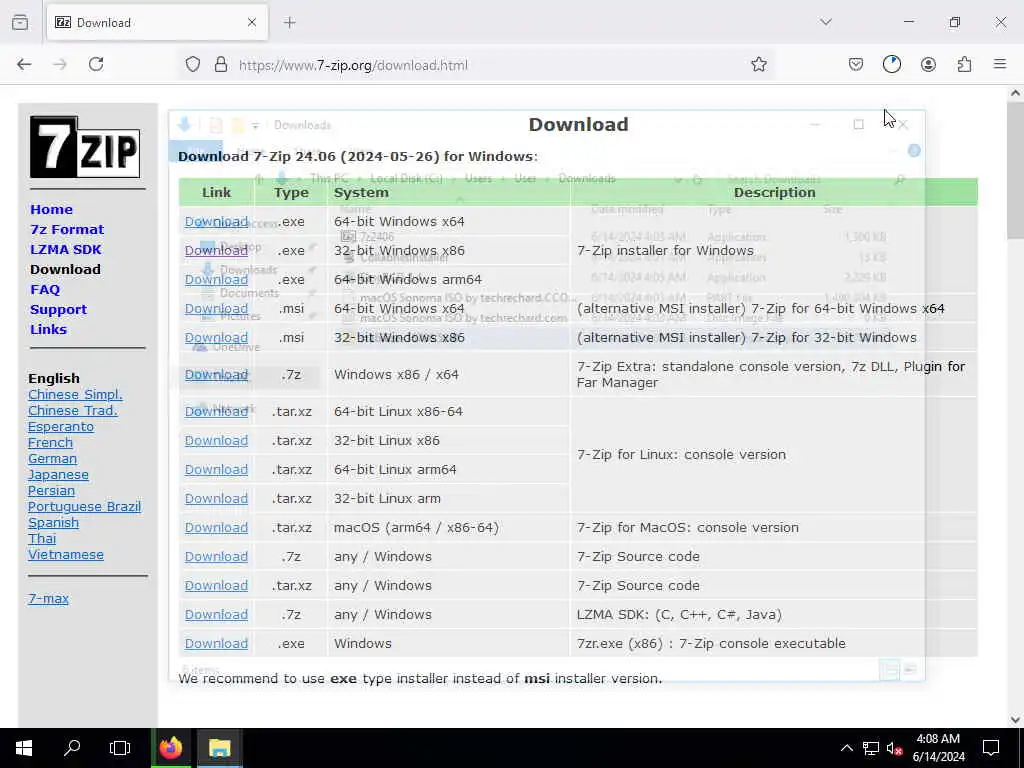Reload the page with refresh icon
The height and width of the screenshot is (768, 1024).
tap(96, 64)
